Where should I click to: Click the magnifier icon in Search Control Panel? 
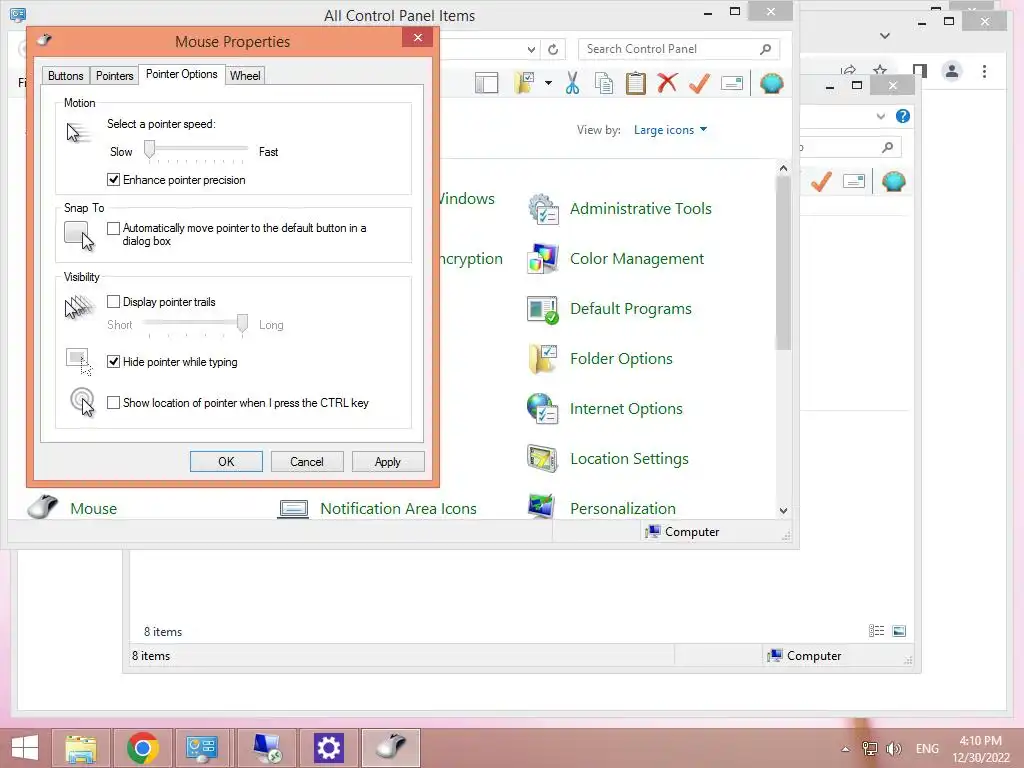765,49
